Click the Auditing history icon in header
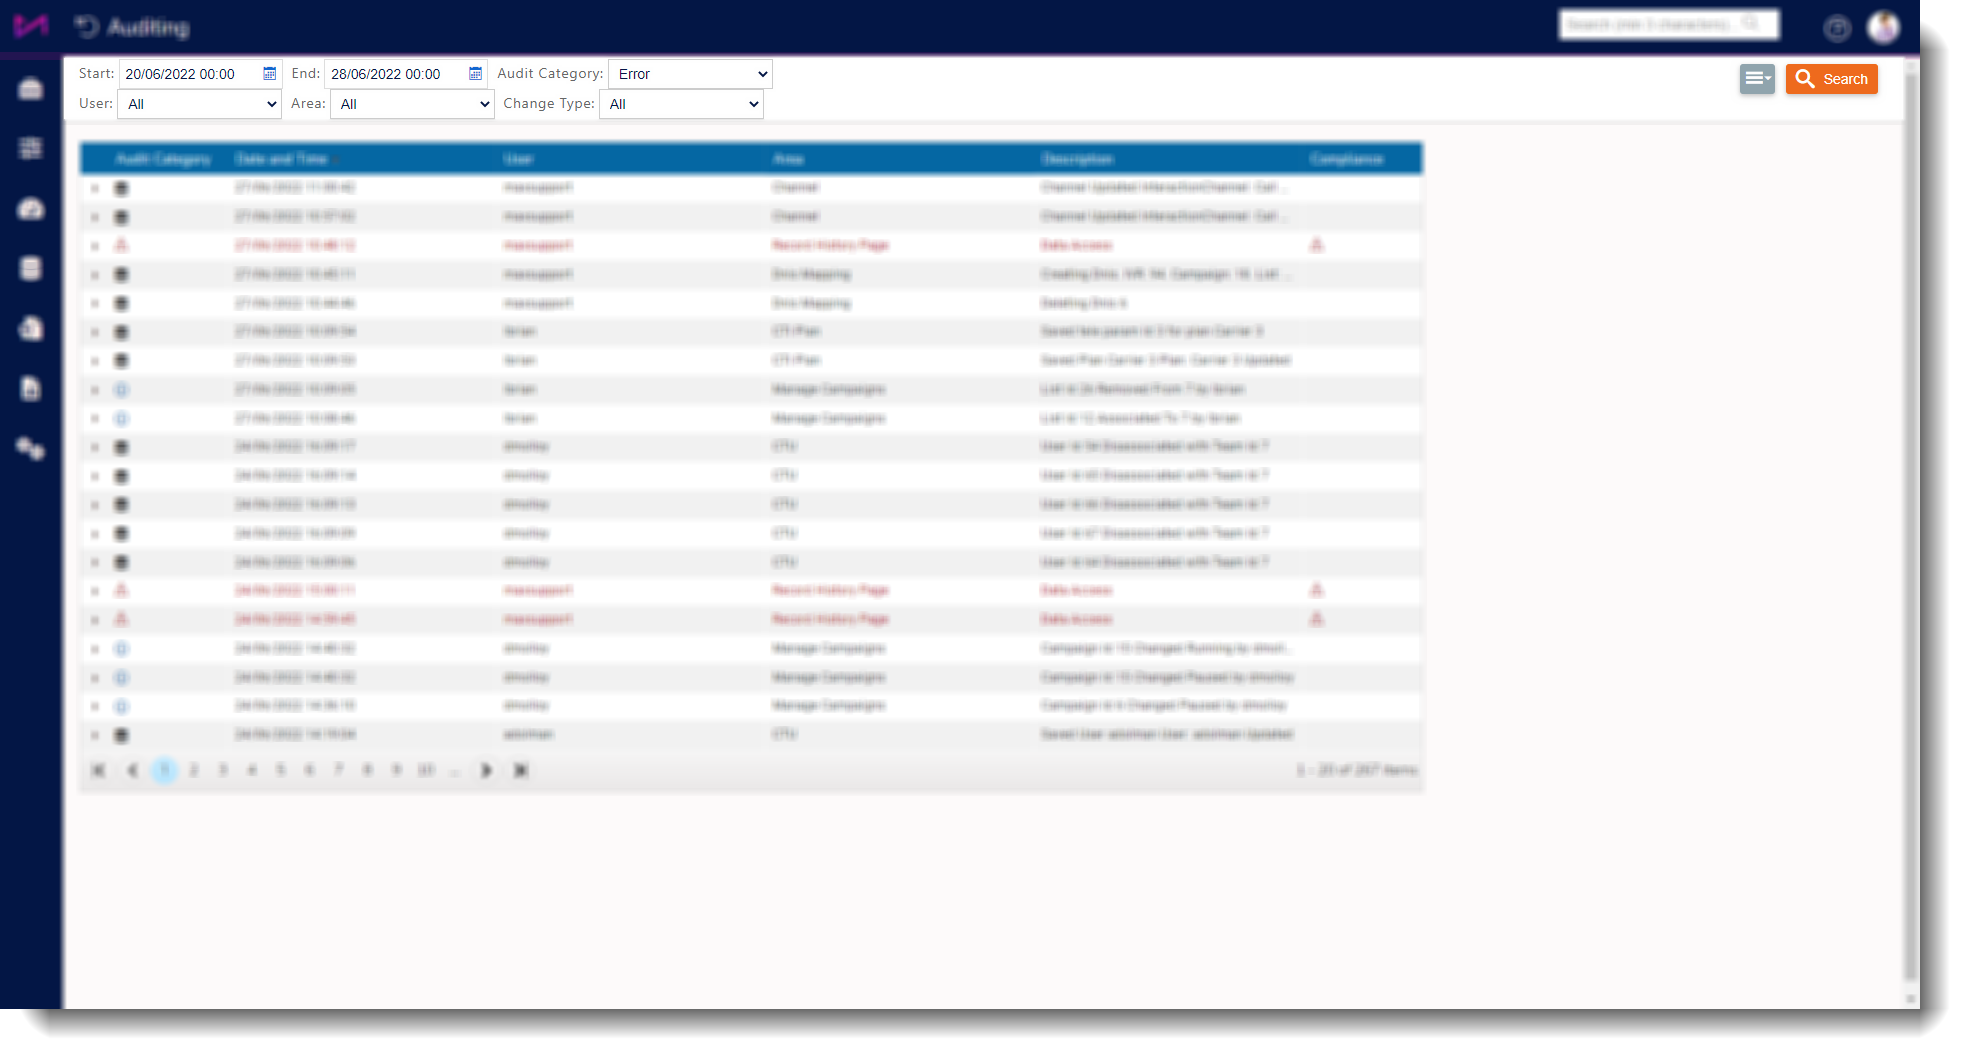 (87, 27)
